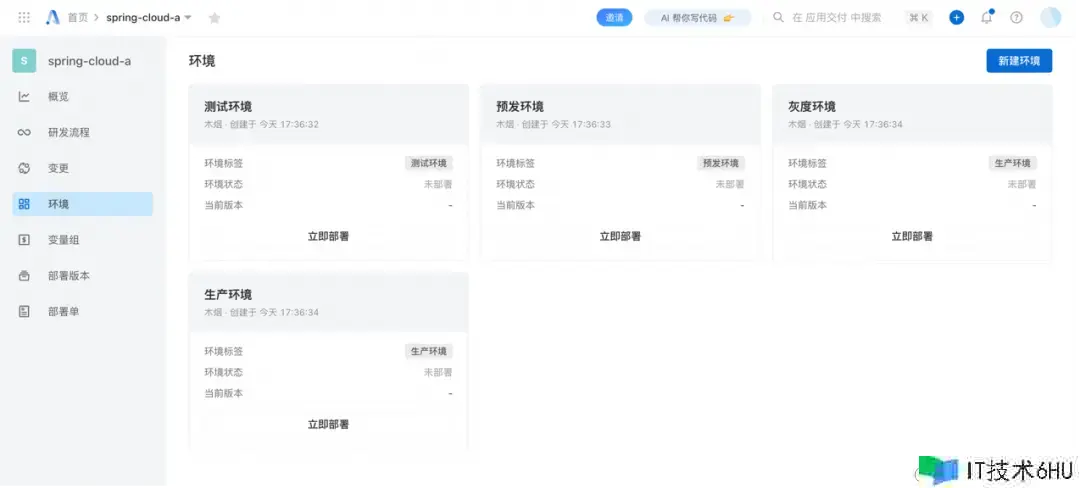Screen dimensions: 1080x489
Task: Click 立即部署 under 生产环境 card
Action: [328, 425]
